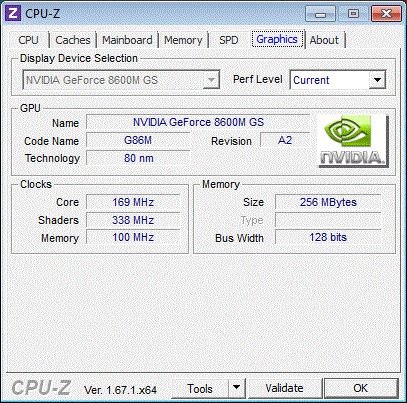Click the version text Ver. 1.67.1.x64
Screen dimensions: 407x403
point(120,390)
